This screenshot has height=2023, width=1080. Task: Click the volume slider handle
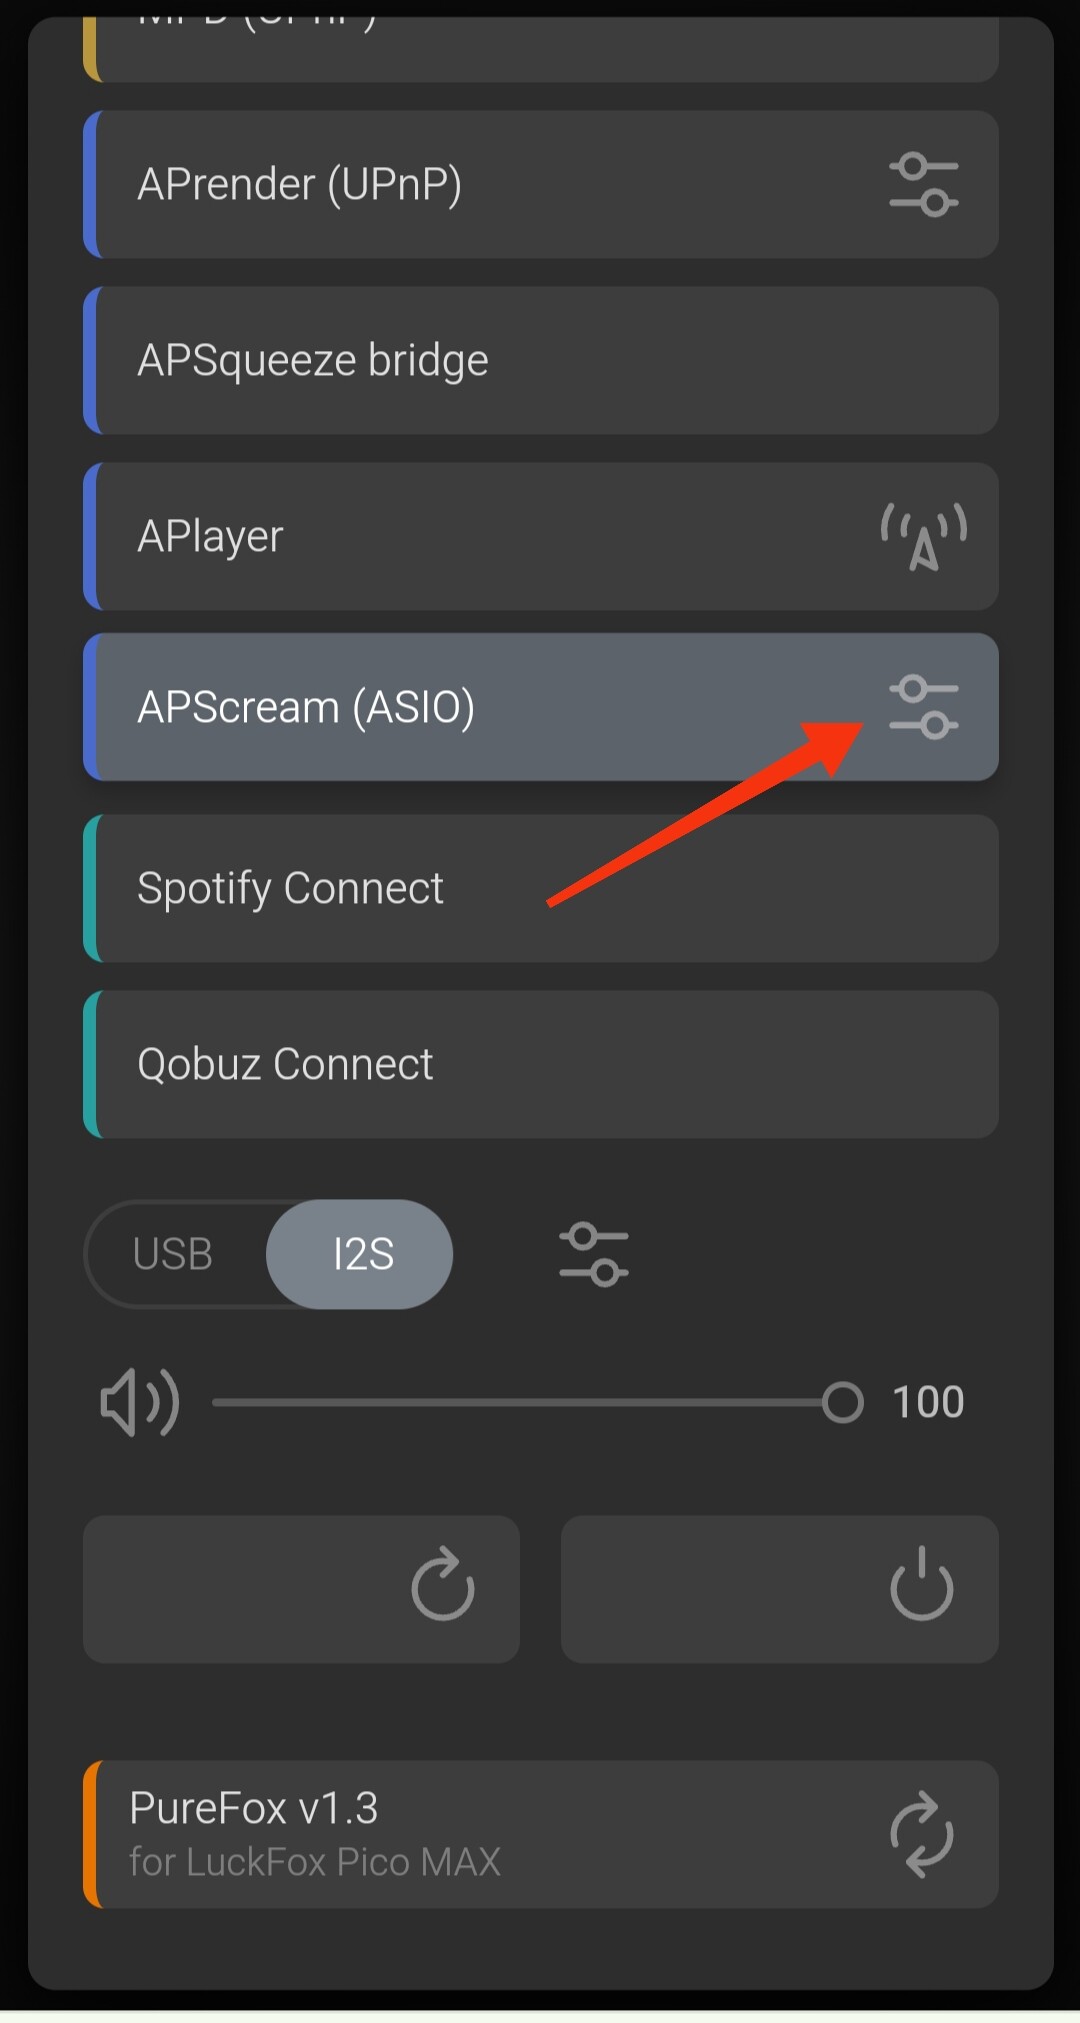click(842, 1402)
